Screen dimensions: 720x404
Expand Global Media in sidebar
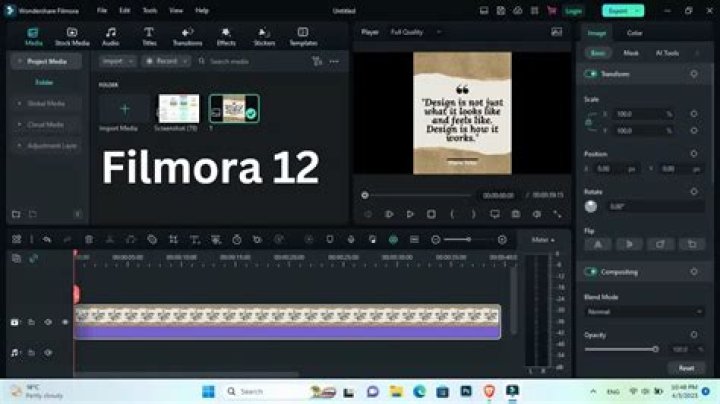(46, 103)
